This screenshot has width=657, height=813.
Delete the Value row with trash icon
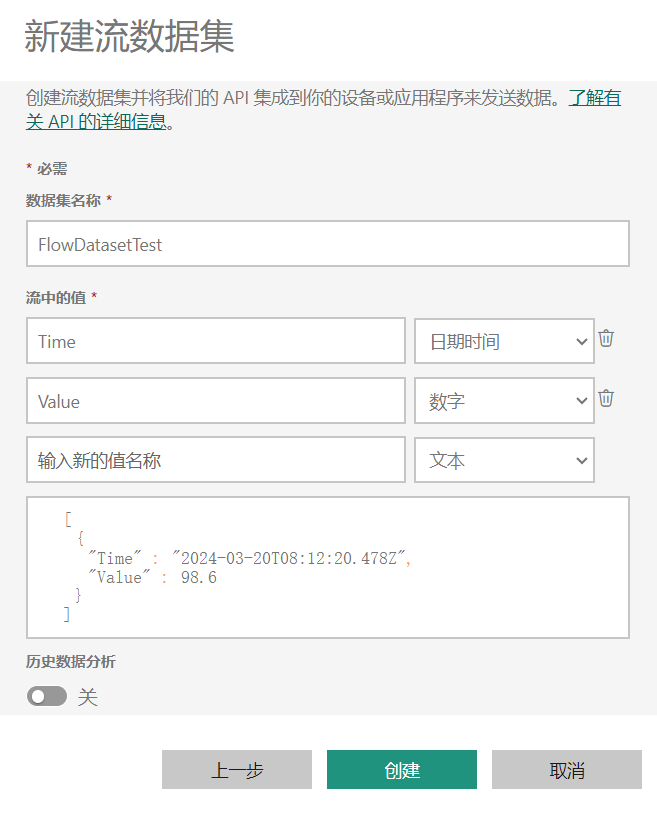[606, 399]
